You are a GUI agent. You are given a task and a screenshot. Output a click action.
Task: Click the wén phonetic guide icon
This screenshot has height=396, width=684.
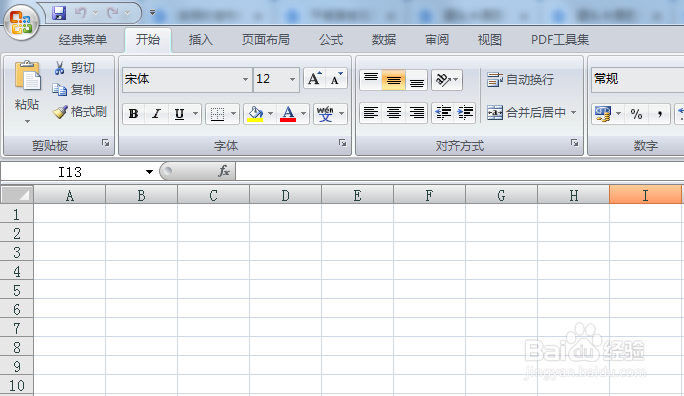click(x=325, y=114)
